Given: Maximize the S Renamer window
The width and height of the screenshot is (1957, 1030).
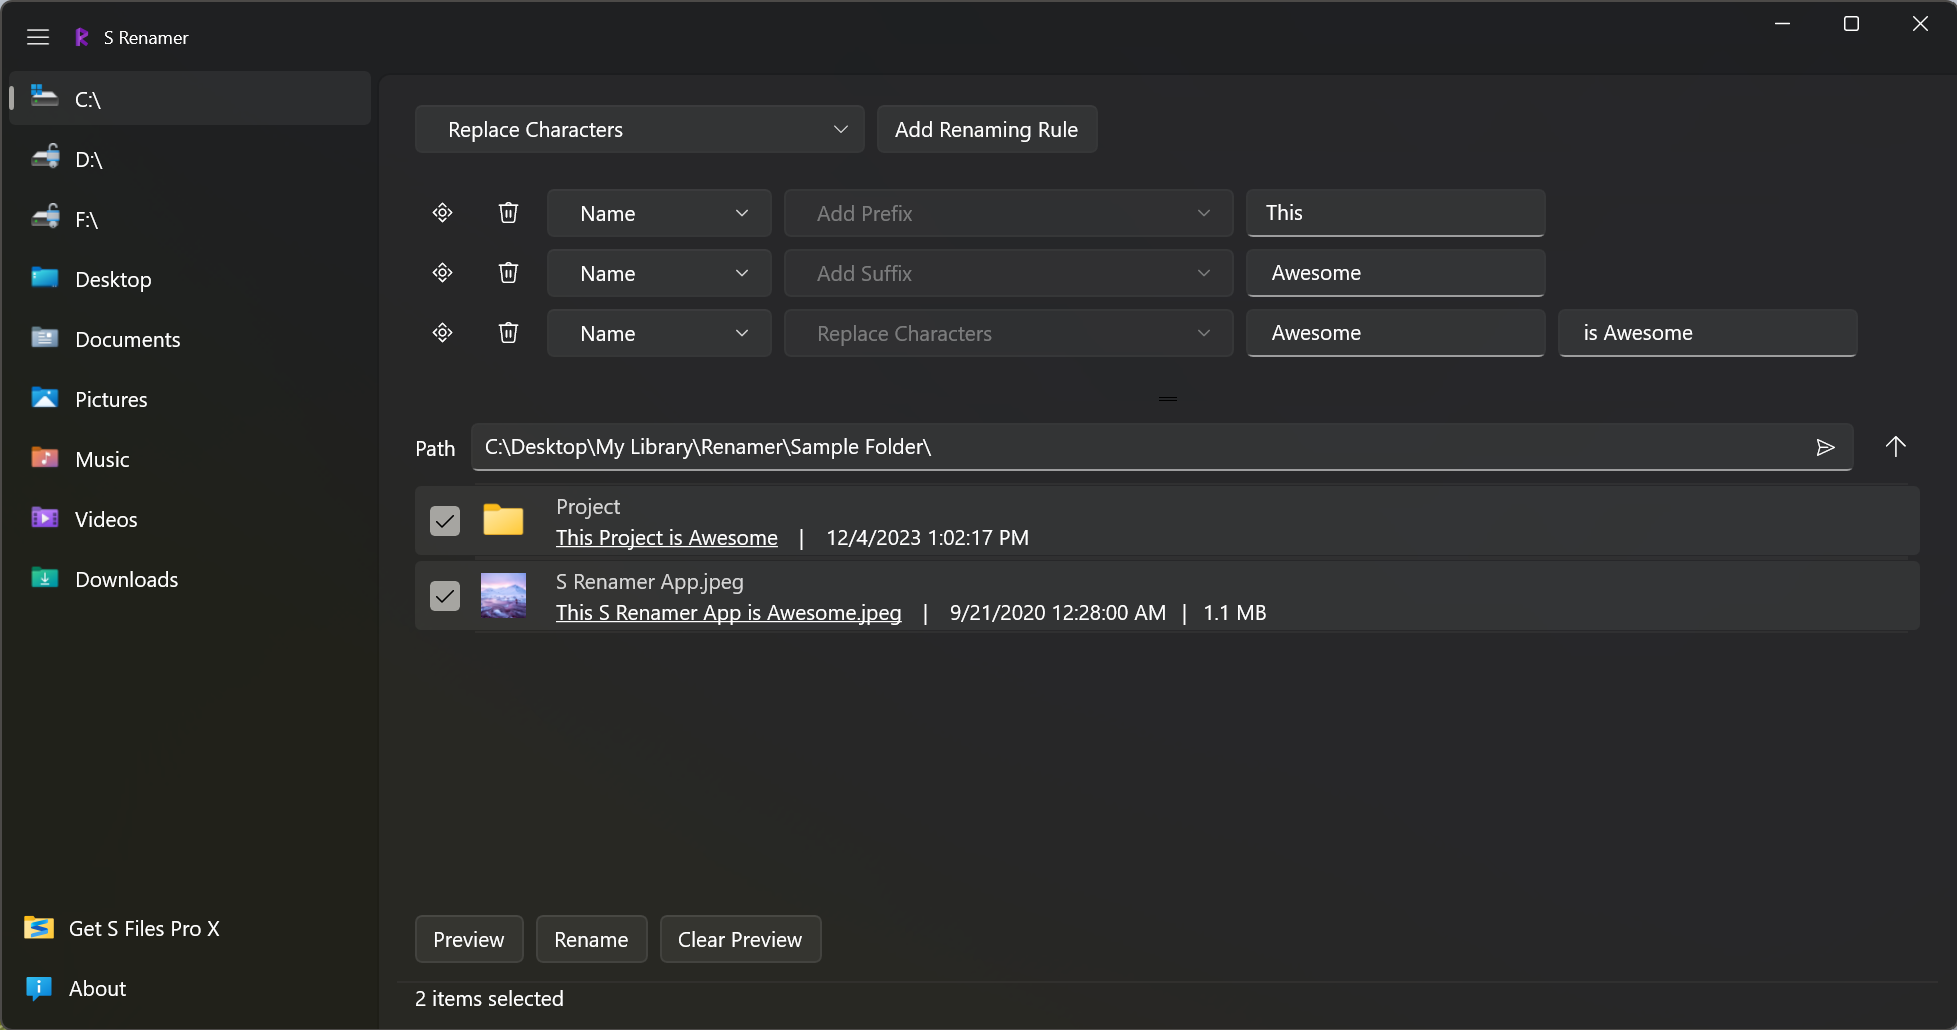Looking at the screenshot, I should [1851, 23].
